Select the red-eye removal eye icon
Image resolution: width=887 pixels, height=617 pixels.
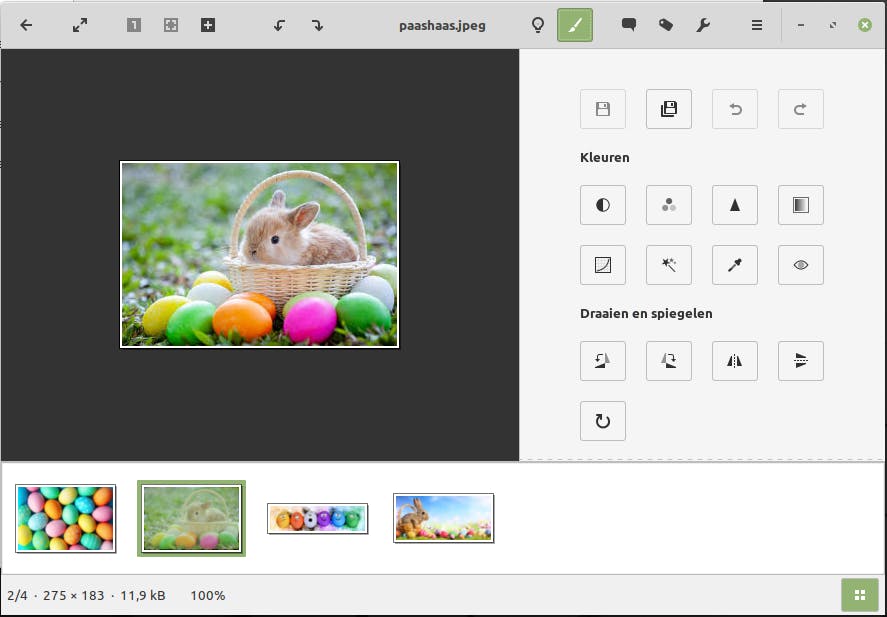[x=801, y=265]
